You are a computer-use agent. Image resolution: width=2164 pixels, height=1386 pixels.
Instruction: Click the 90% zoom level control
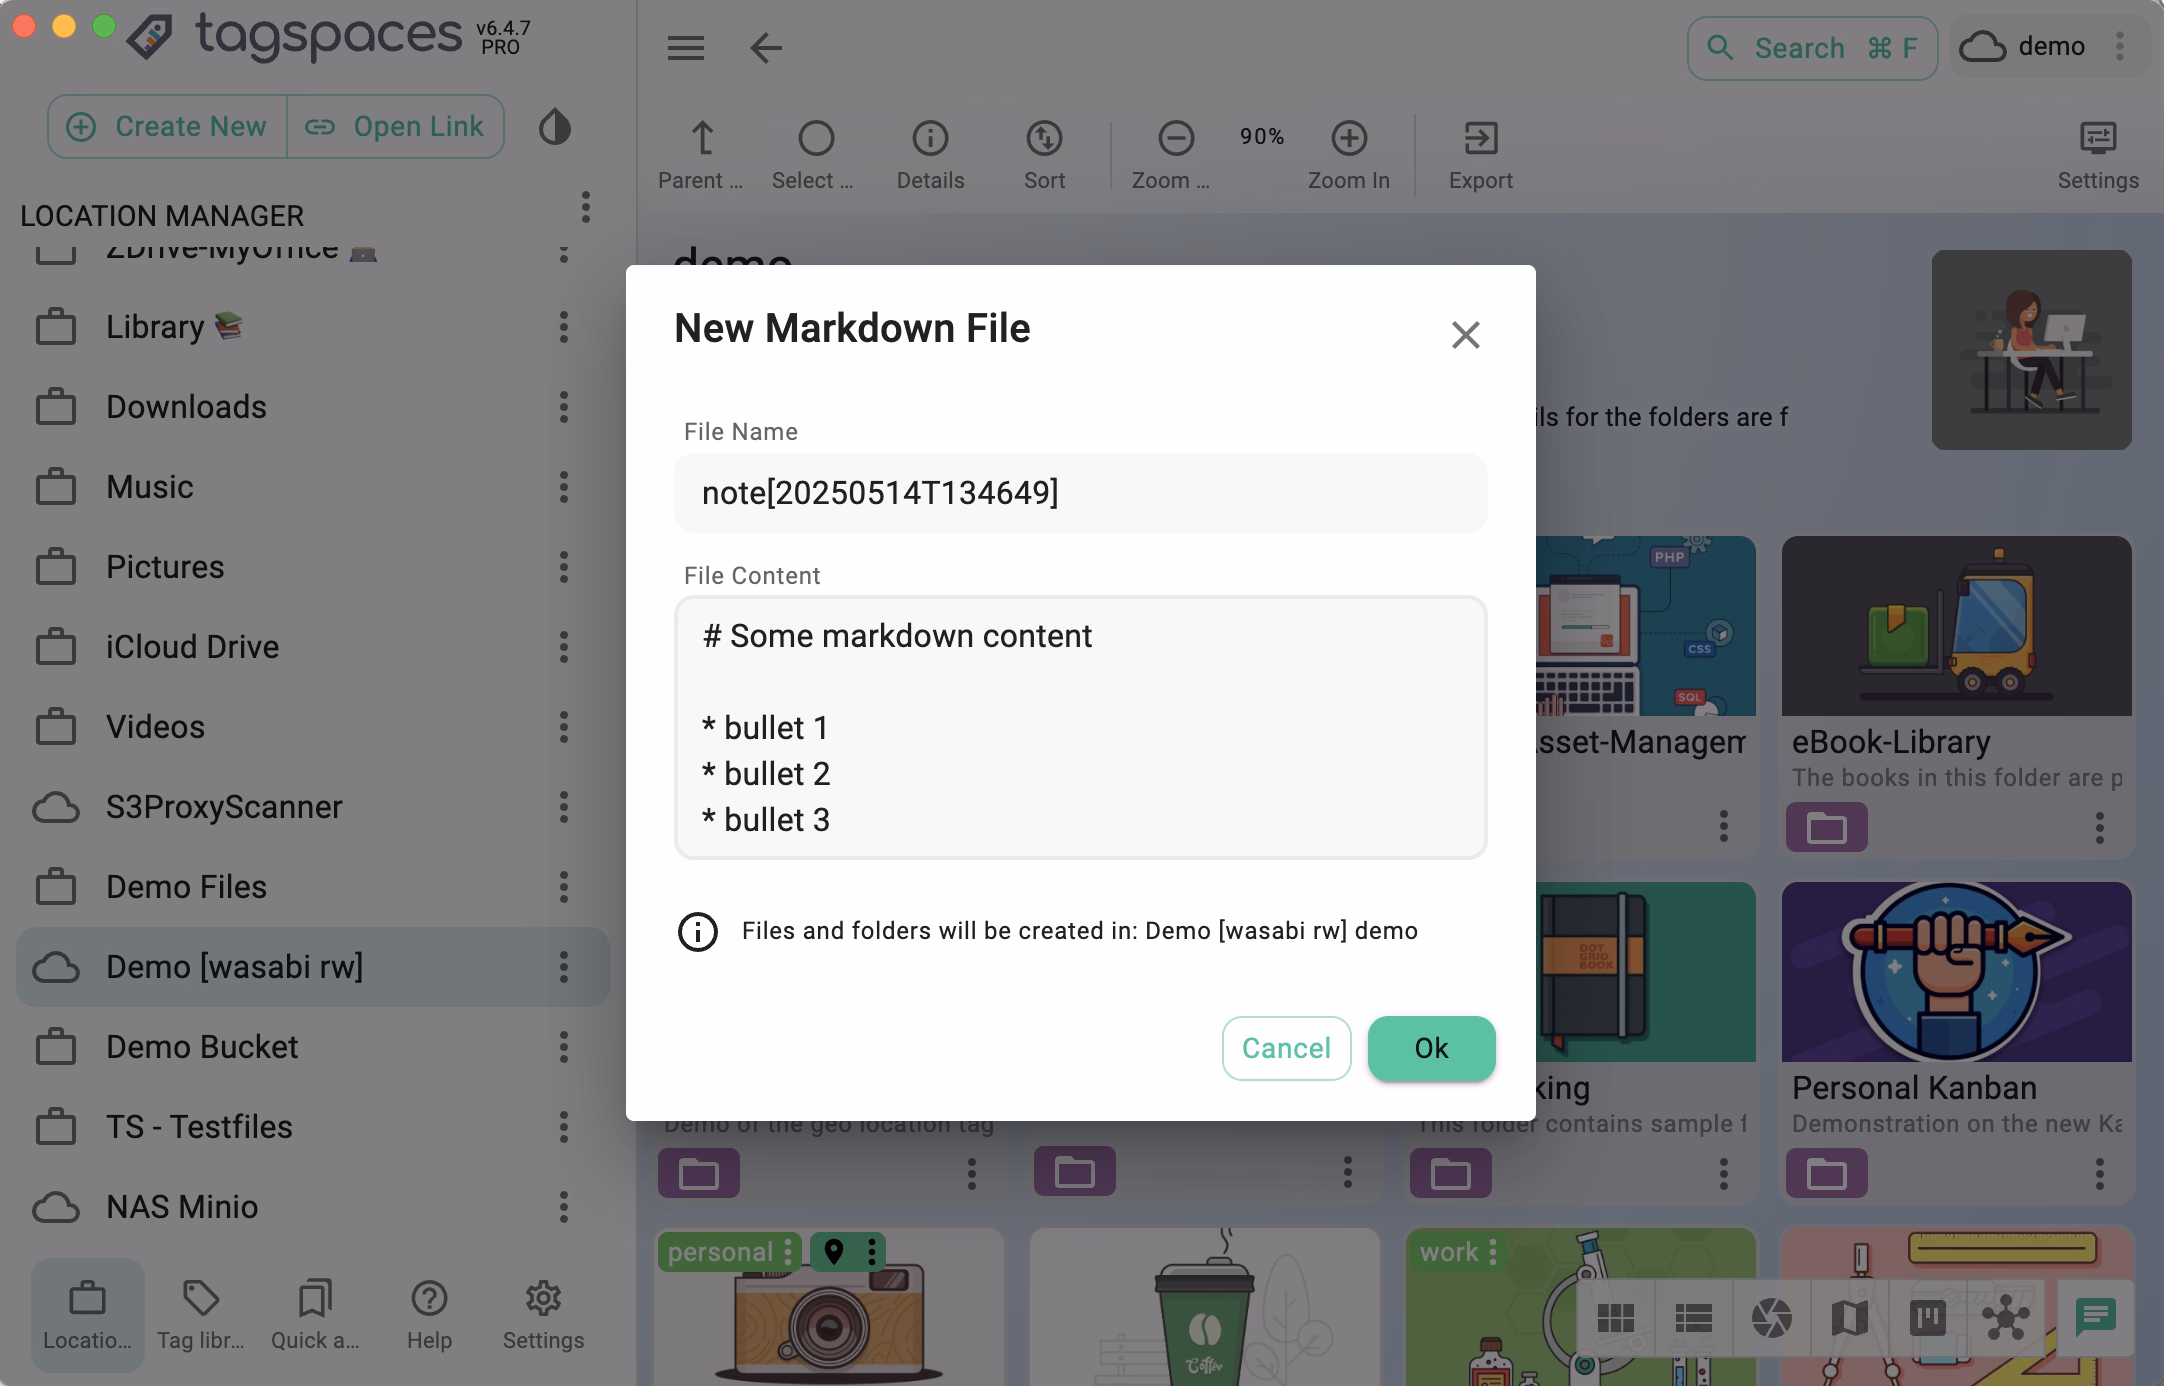pos(1262,137)
